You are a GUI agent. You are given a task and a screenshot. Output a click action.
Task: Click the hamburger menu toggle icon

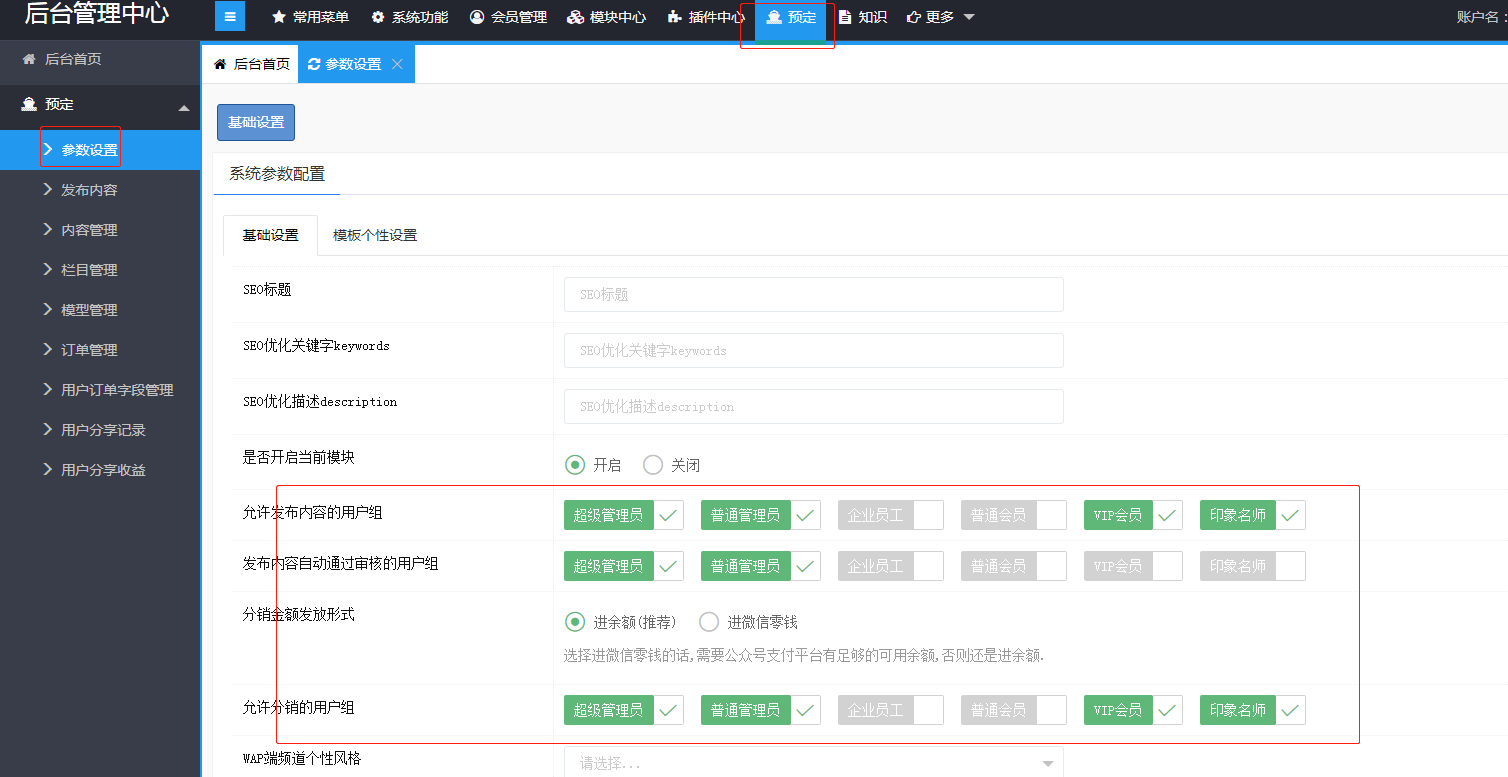tap(230, 17)
